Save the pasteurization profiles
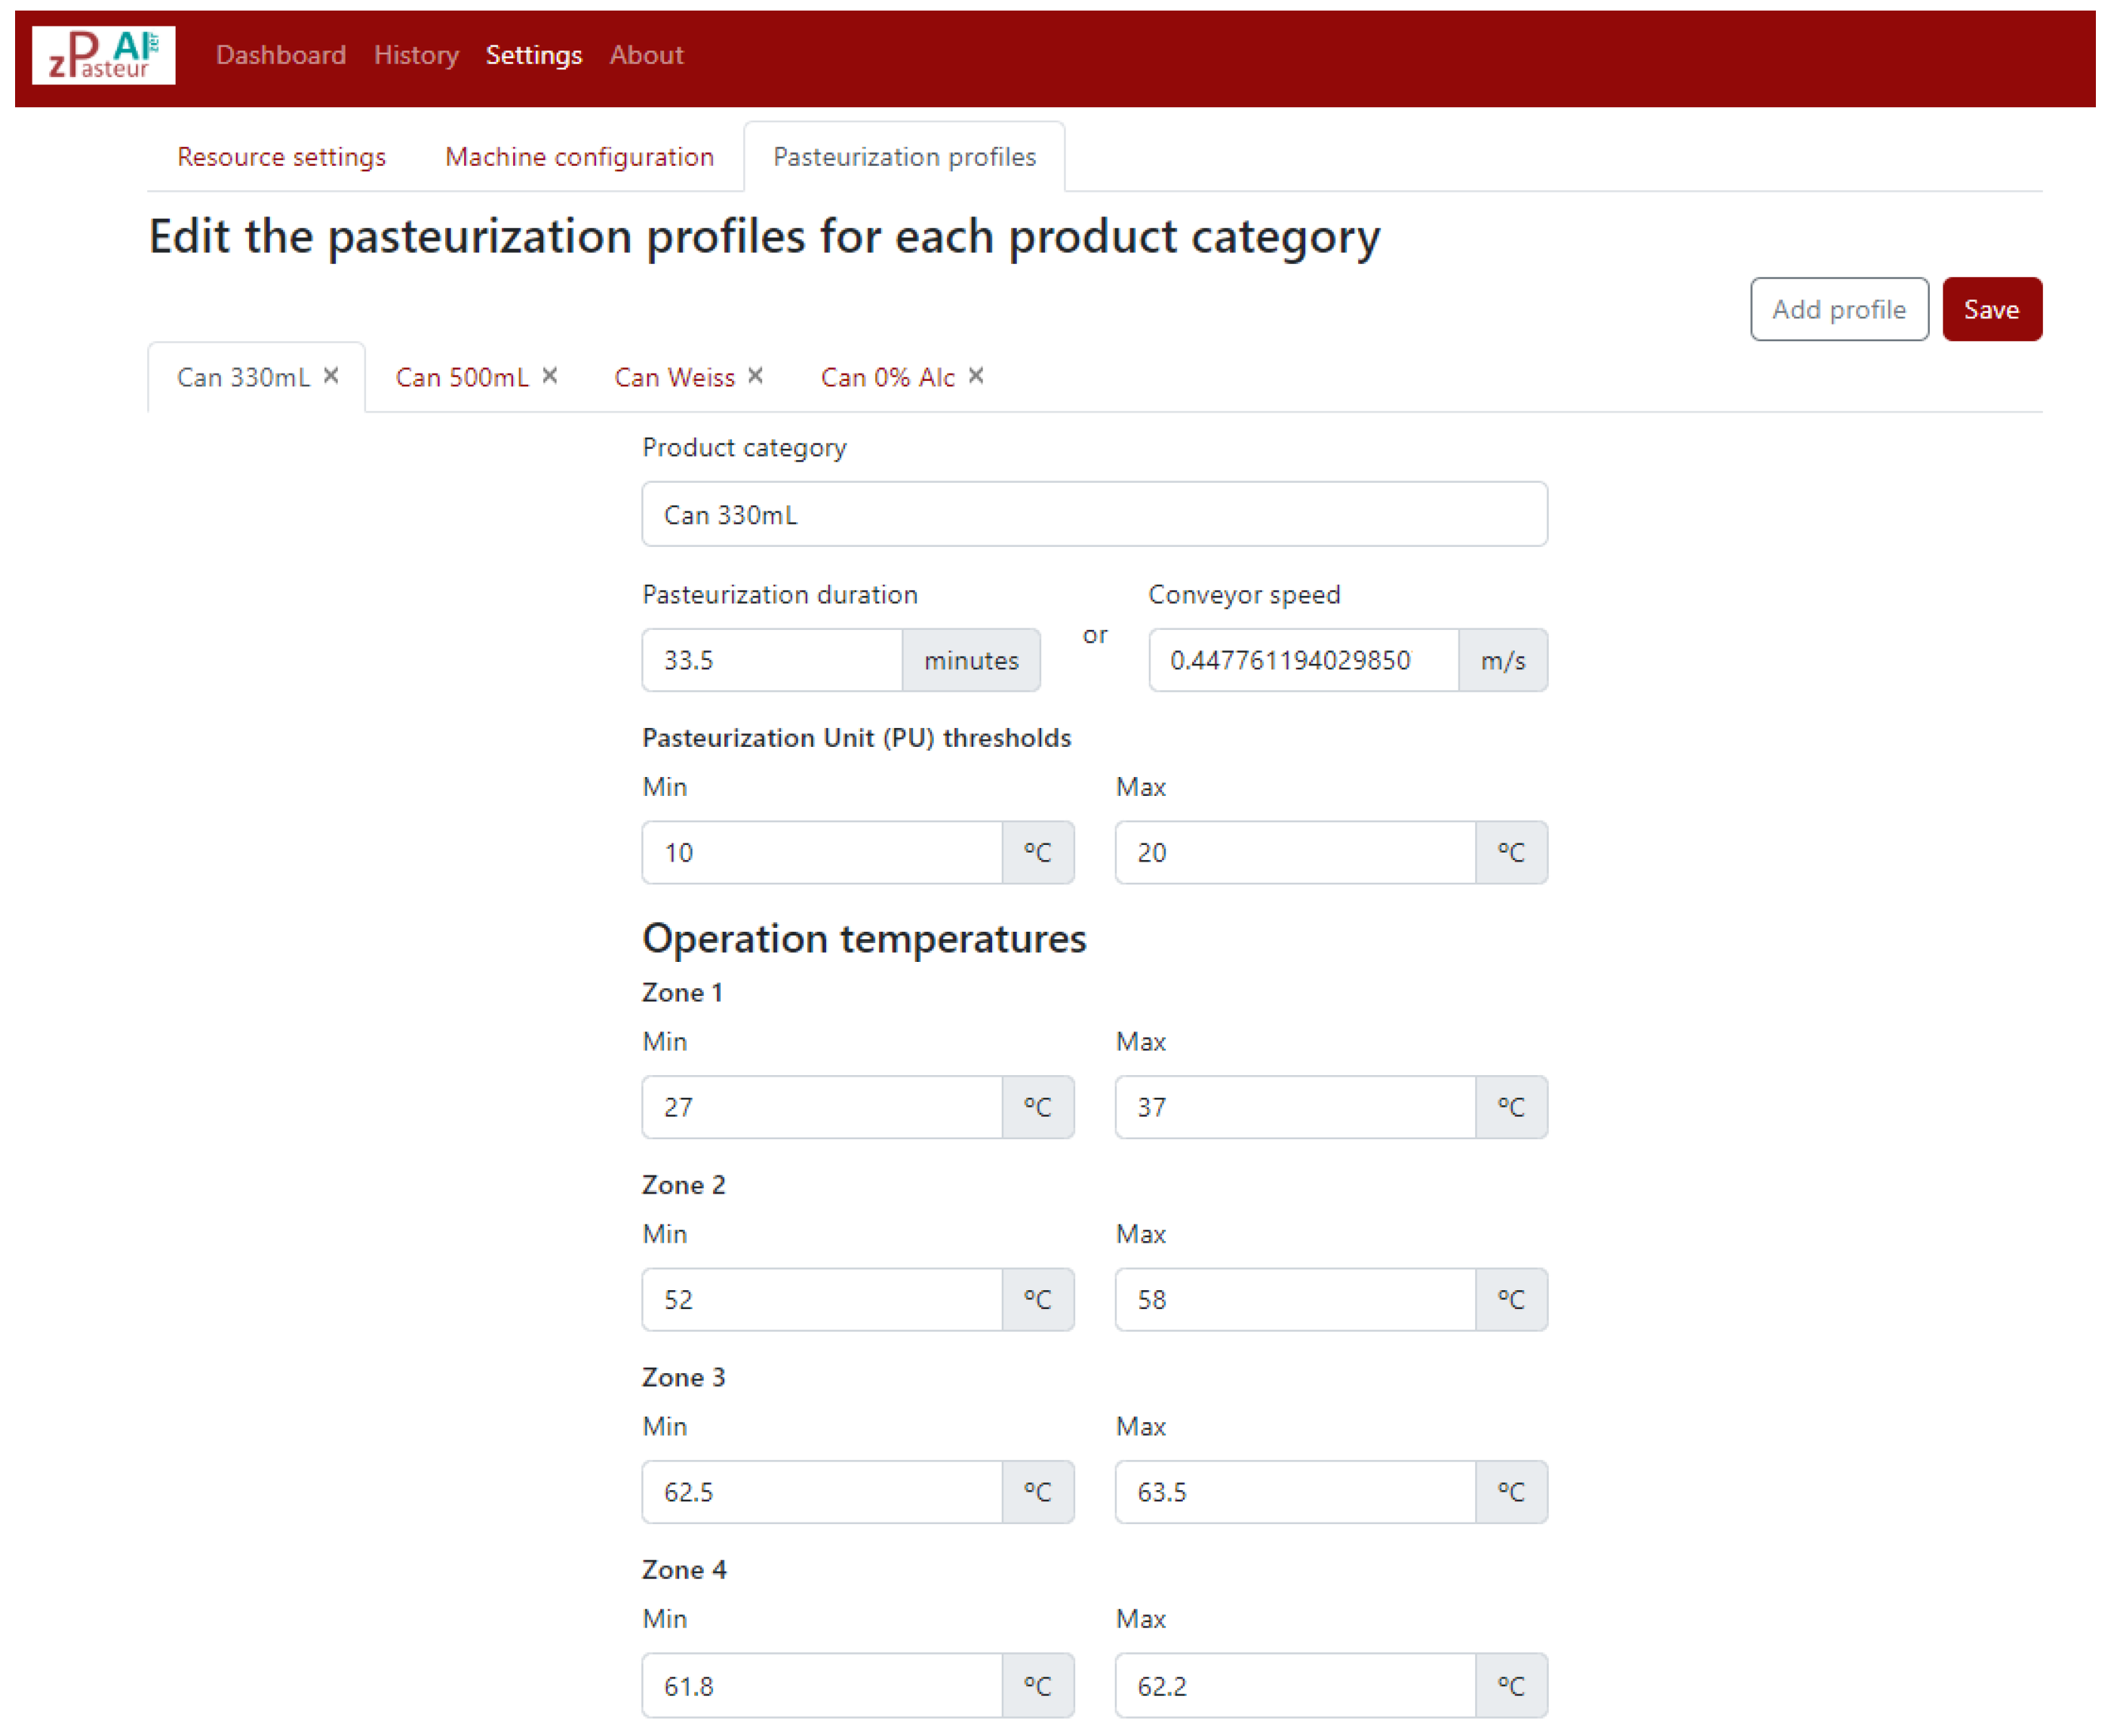 click(1990, 309)
